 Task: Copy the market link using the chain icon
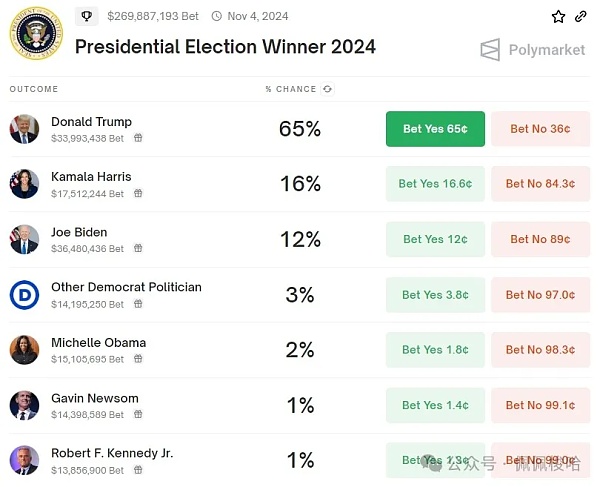pos(581,17)
